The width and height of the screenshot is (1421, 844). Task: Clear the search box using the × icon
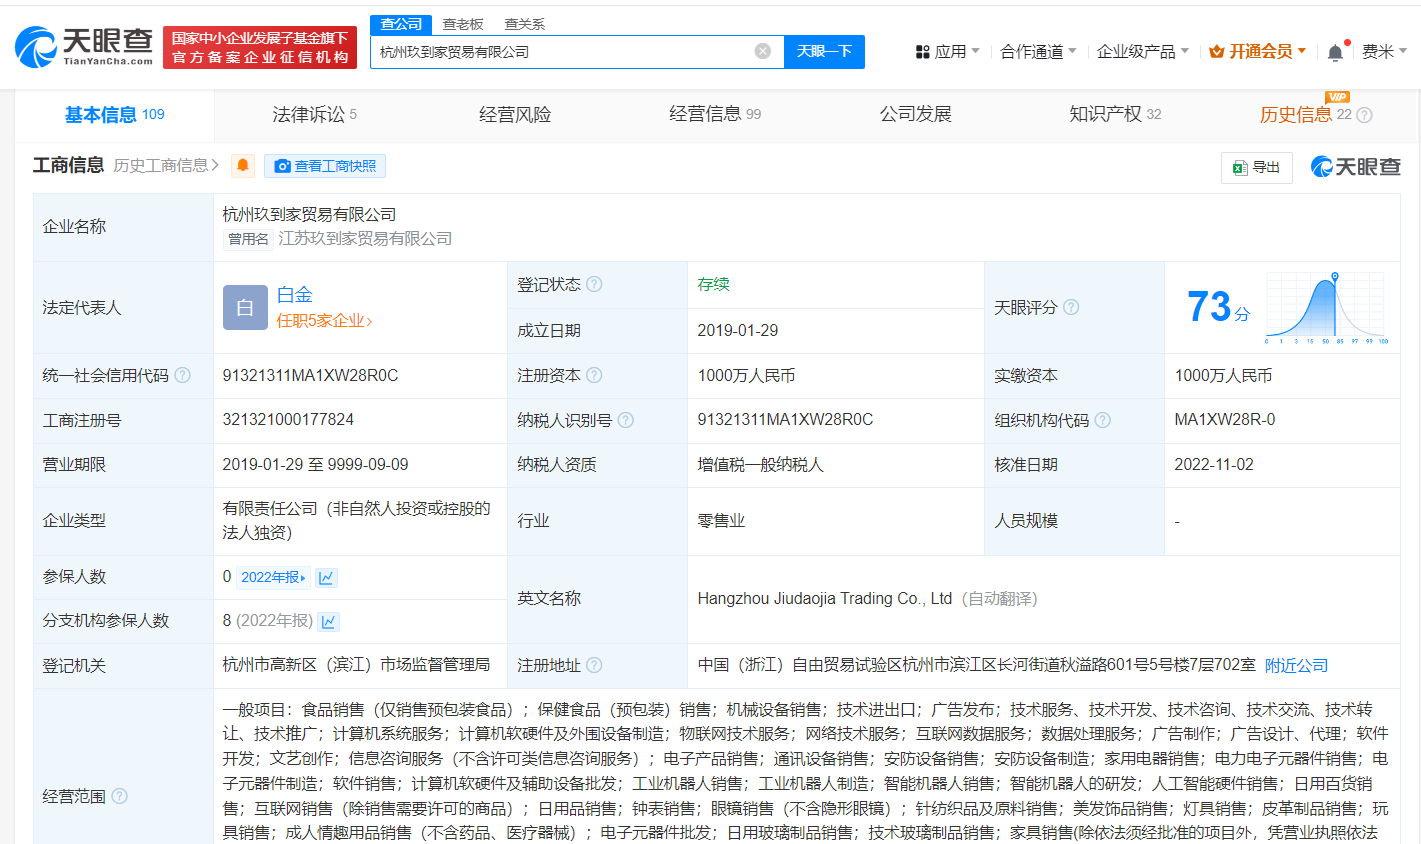763,51
